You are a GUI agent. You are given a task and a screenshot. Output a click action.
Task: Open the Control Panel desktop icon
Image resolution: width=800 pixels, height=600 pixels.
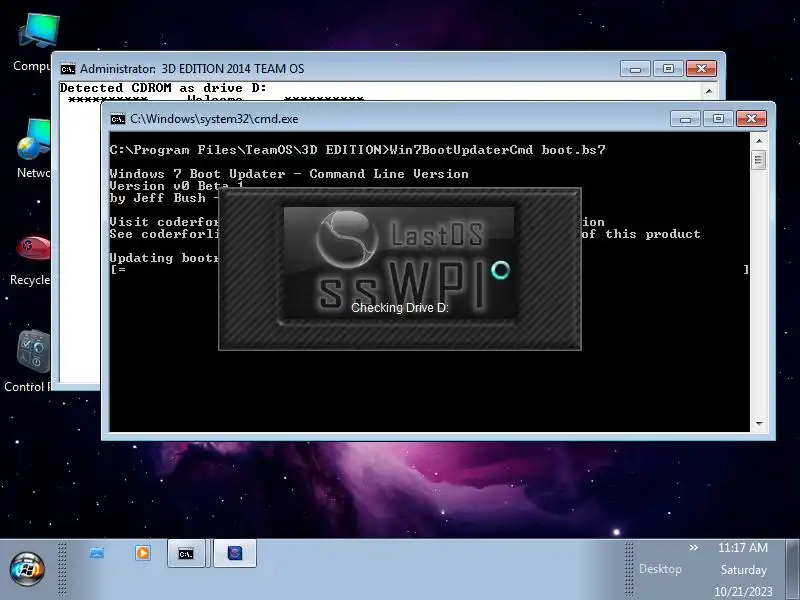[29, 361]
